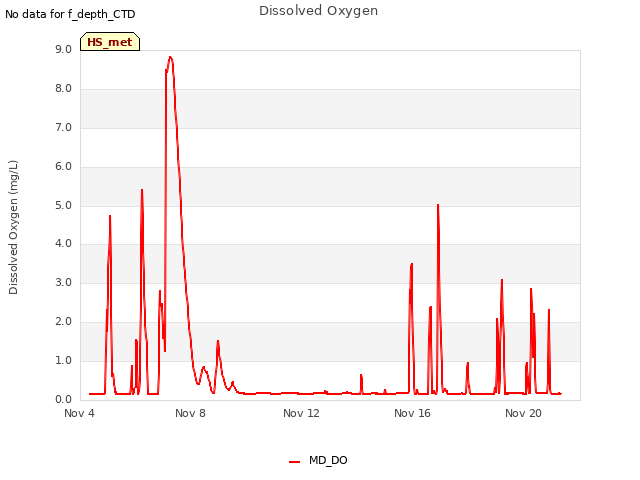Click the Nov 16 x-axis tick label
This screenshot has height=480, width=640.
(412, 413)
